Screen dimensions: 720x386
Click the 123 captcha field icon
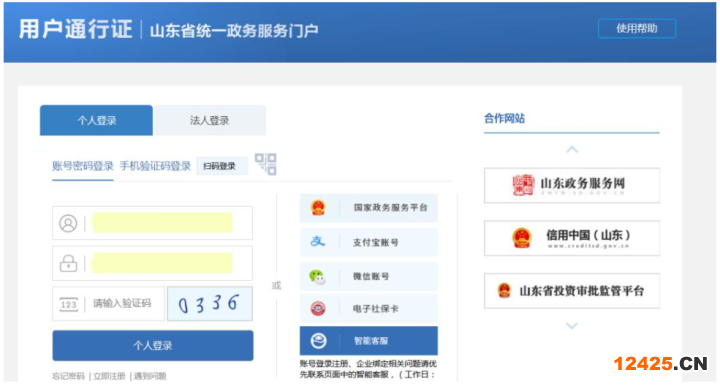[x=68, y=304]
